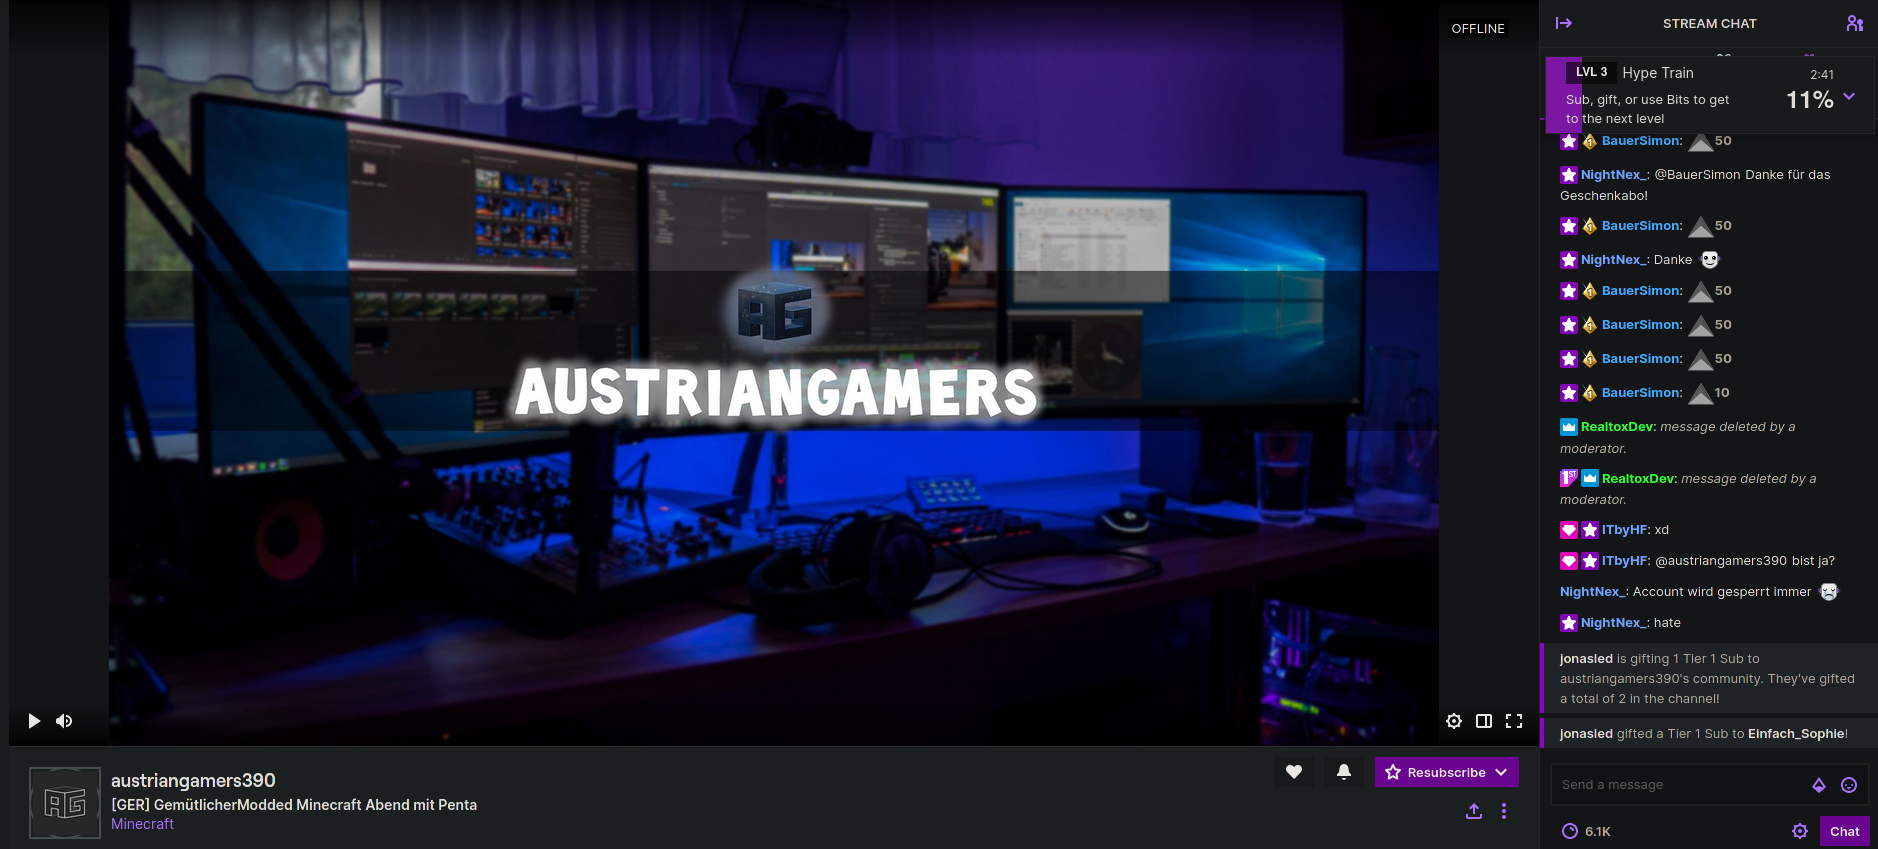Mute the stream volume speaker icon
The image size is (1878, 849).
(64, 721)
